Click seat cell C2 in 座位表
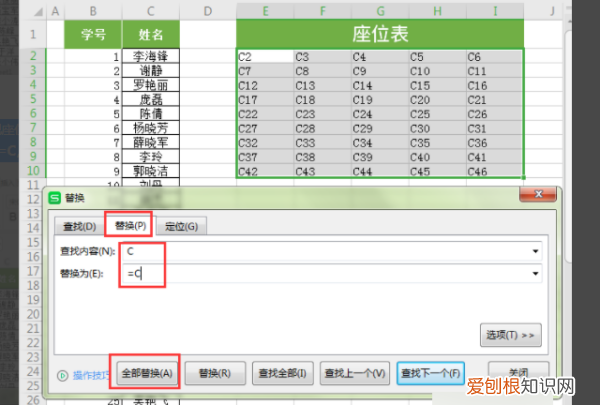 tap(265, 57)
